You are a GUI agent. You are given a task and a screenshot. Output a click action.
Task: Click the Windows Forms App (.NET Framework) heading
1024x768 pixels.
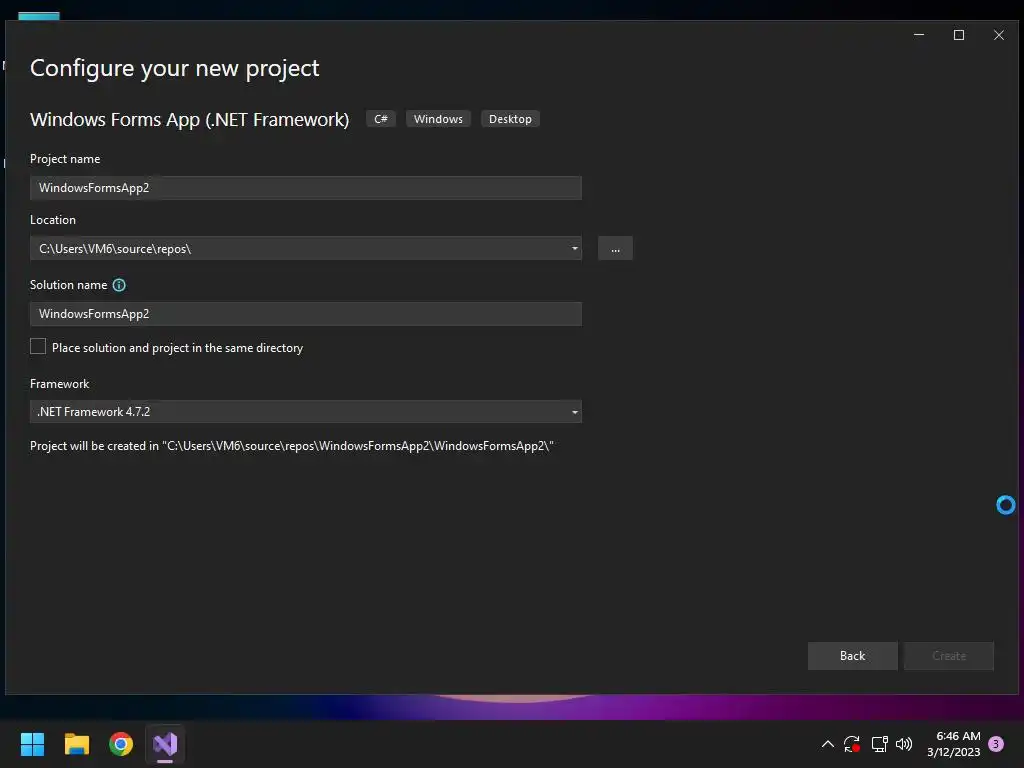(189, 120)
